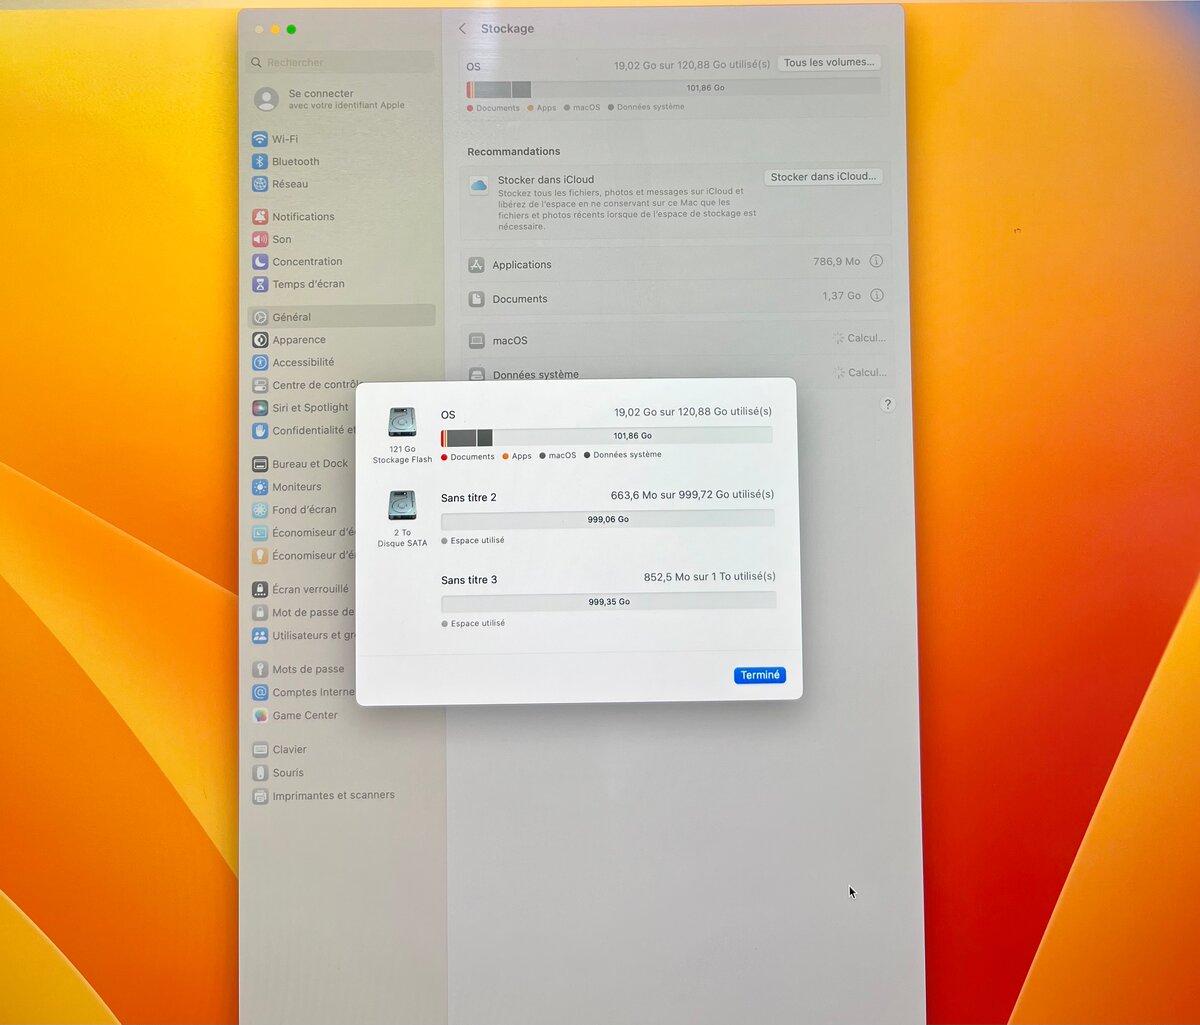Image resolution: width=1200 pixels, height=1025 pixels.
Task: Open Temps d'écran from the sidebar
Action: [307, 284]
